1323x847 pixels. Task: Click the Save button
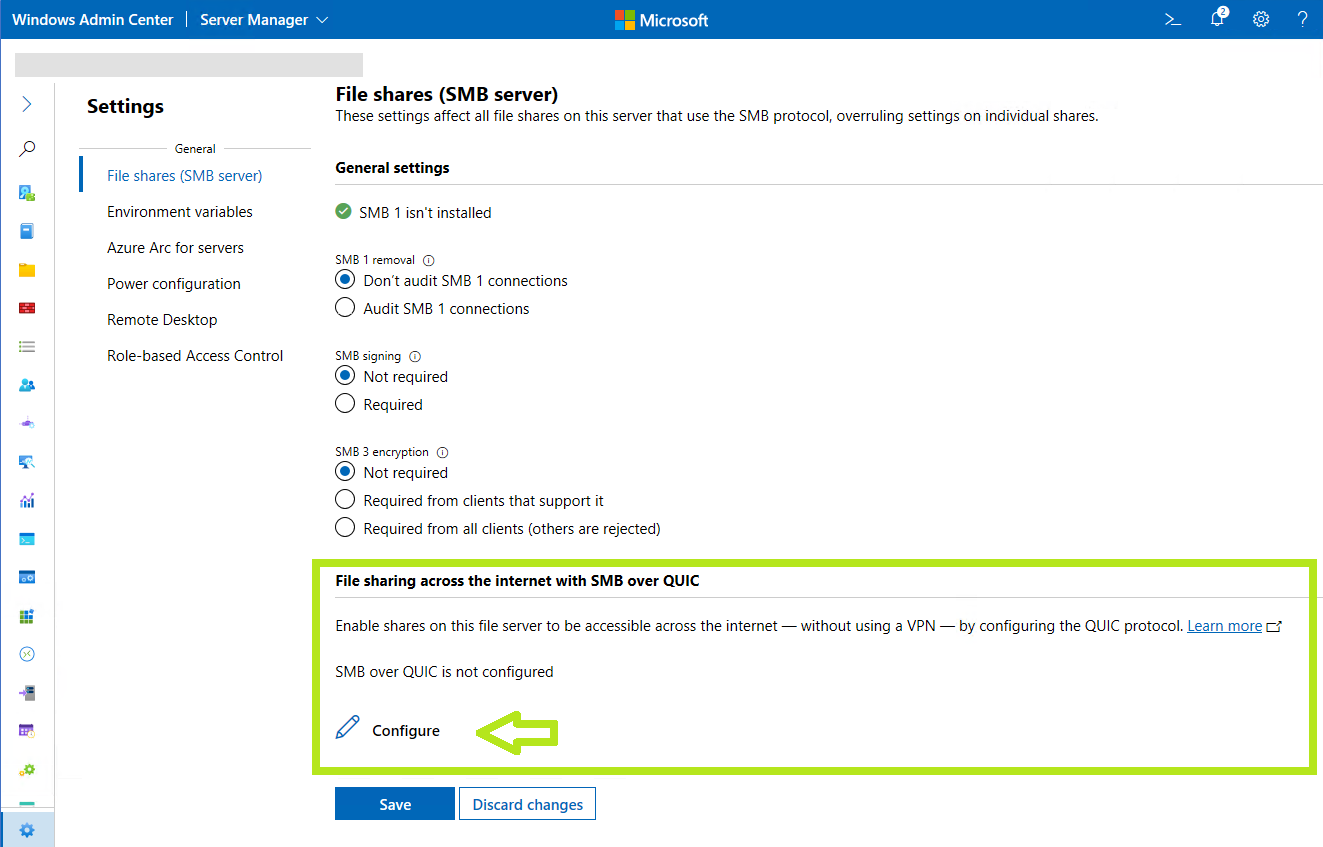tap(395, 804)
